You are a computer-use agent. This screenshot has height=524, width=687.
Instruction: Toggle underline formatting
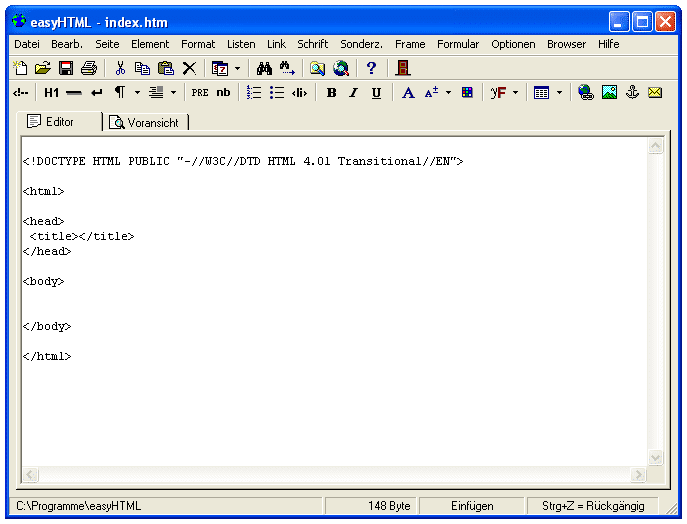376,93
